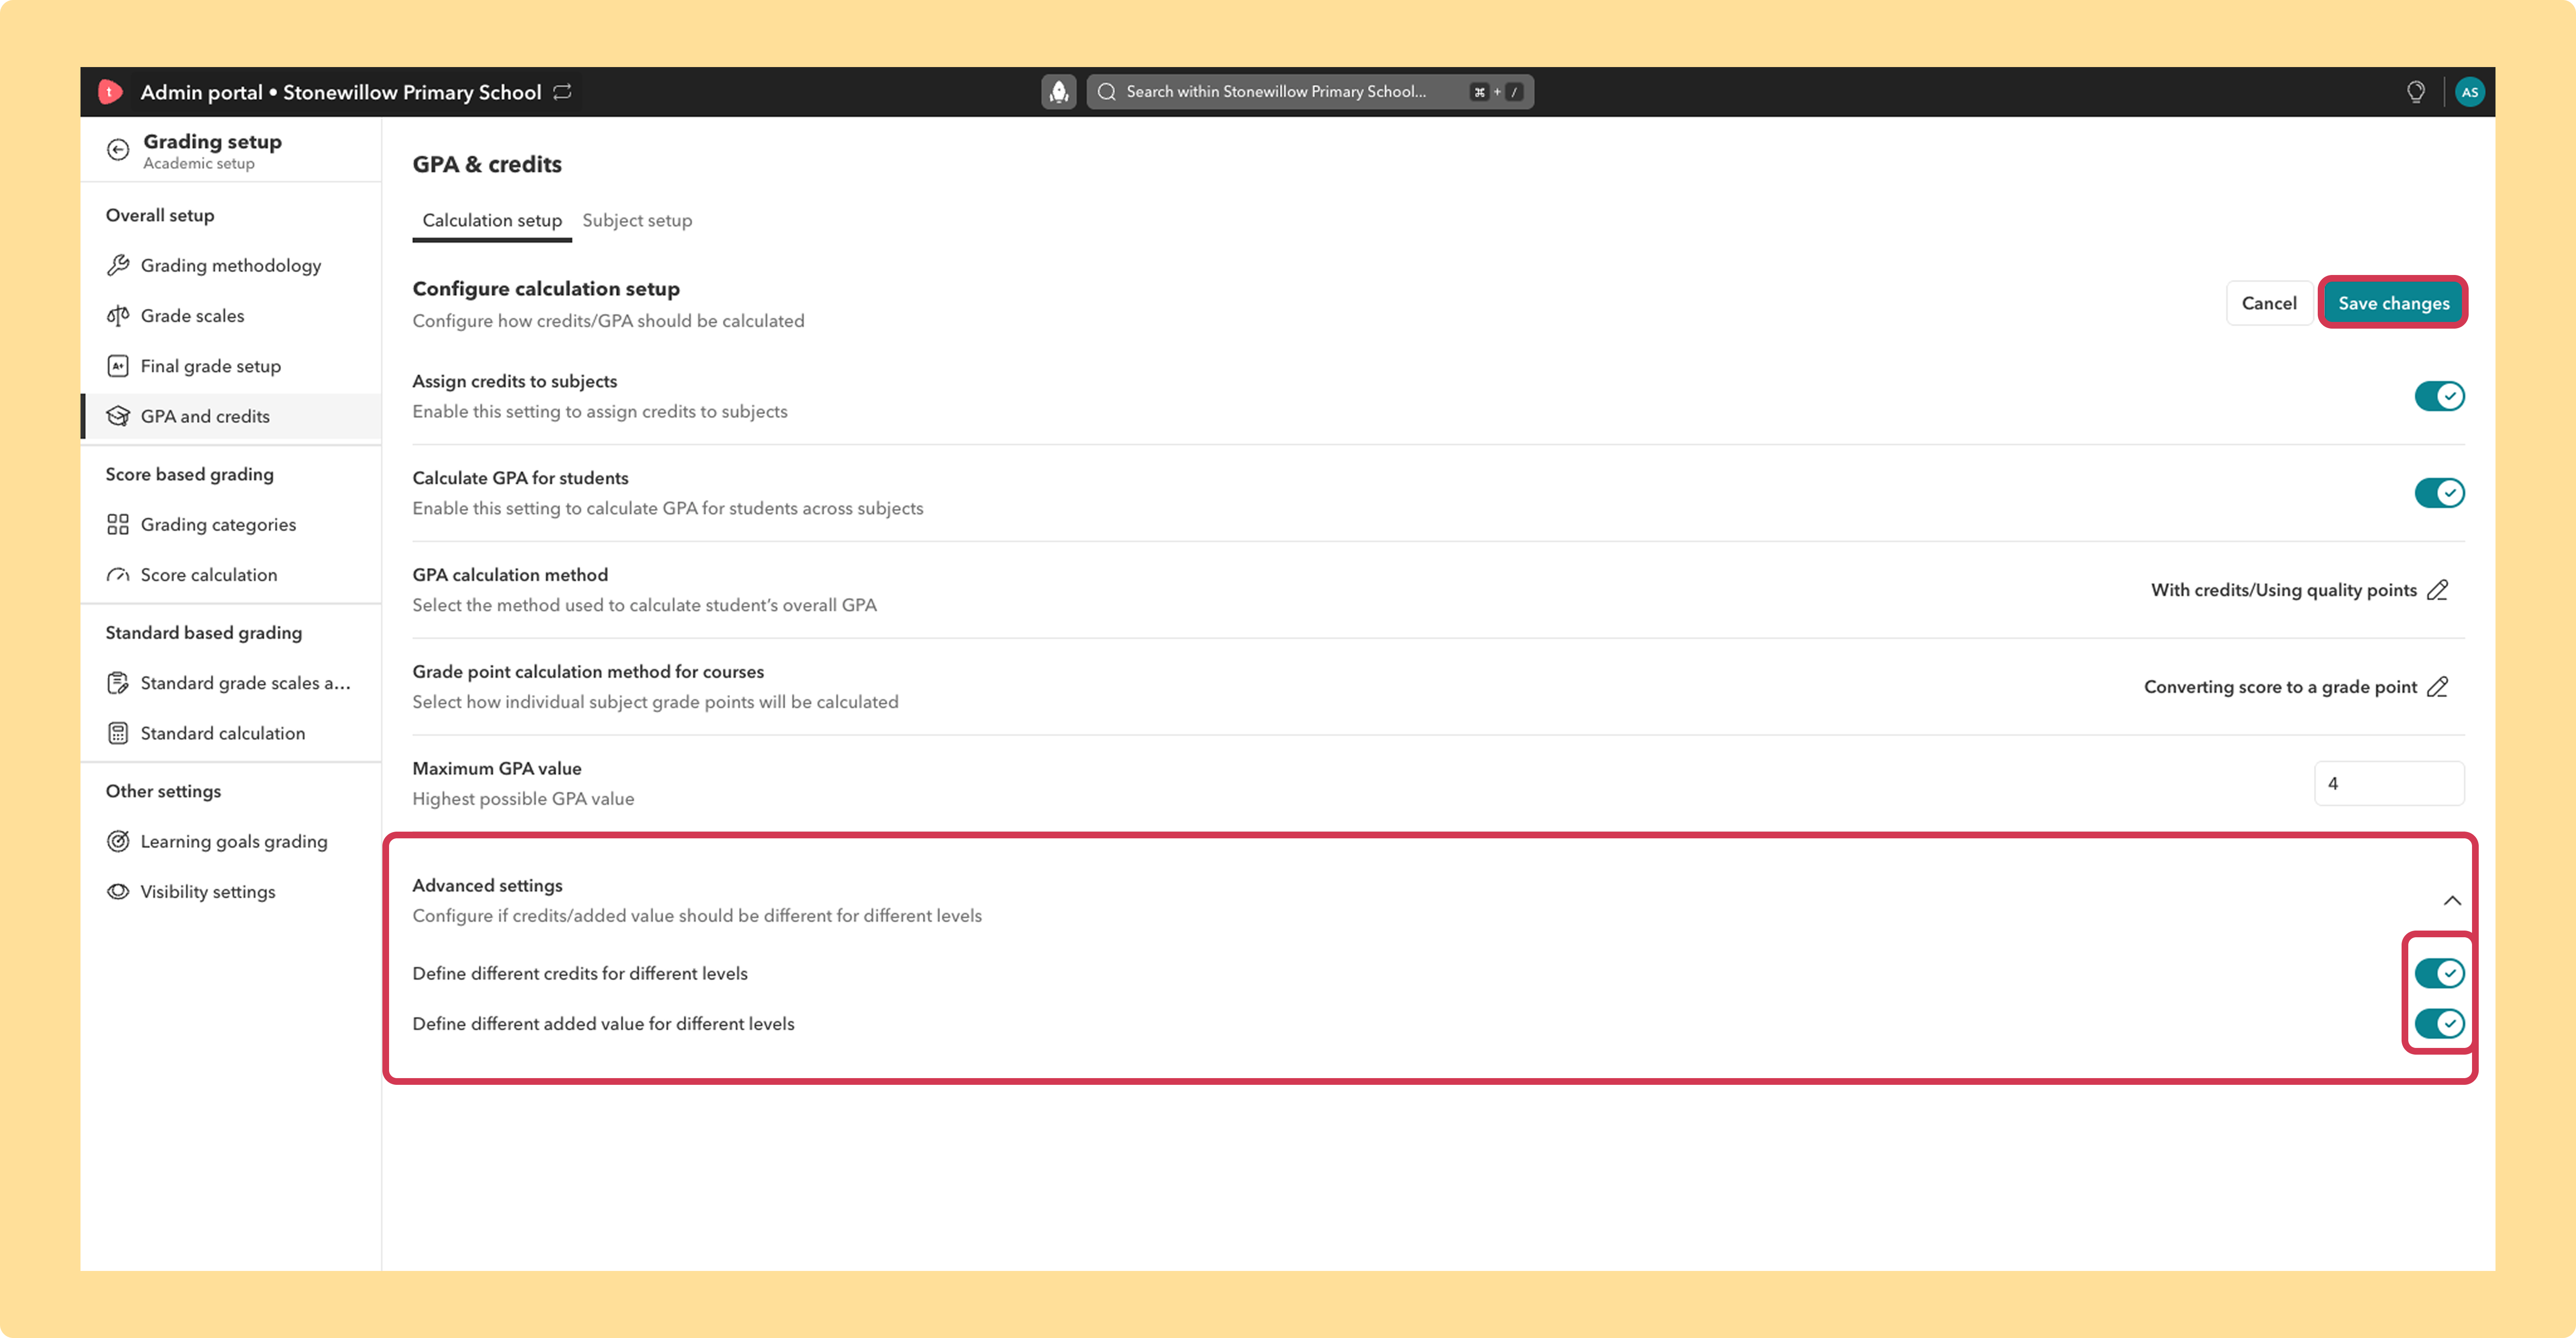Select GPA and credits sidebar item

point(231,416)
